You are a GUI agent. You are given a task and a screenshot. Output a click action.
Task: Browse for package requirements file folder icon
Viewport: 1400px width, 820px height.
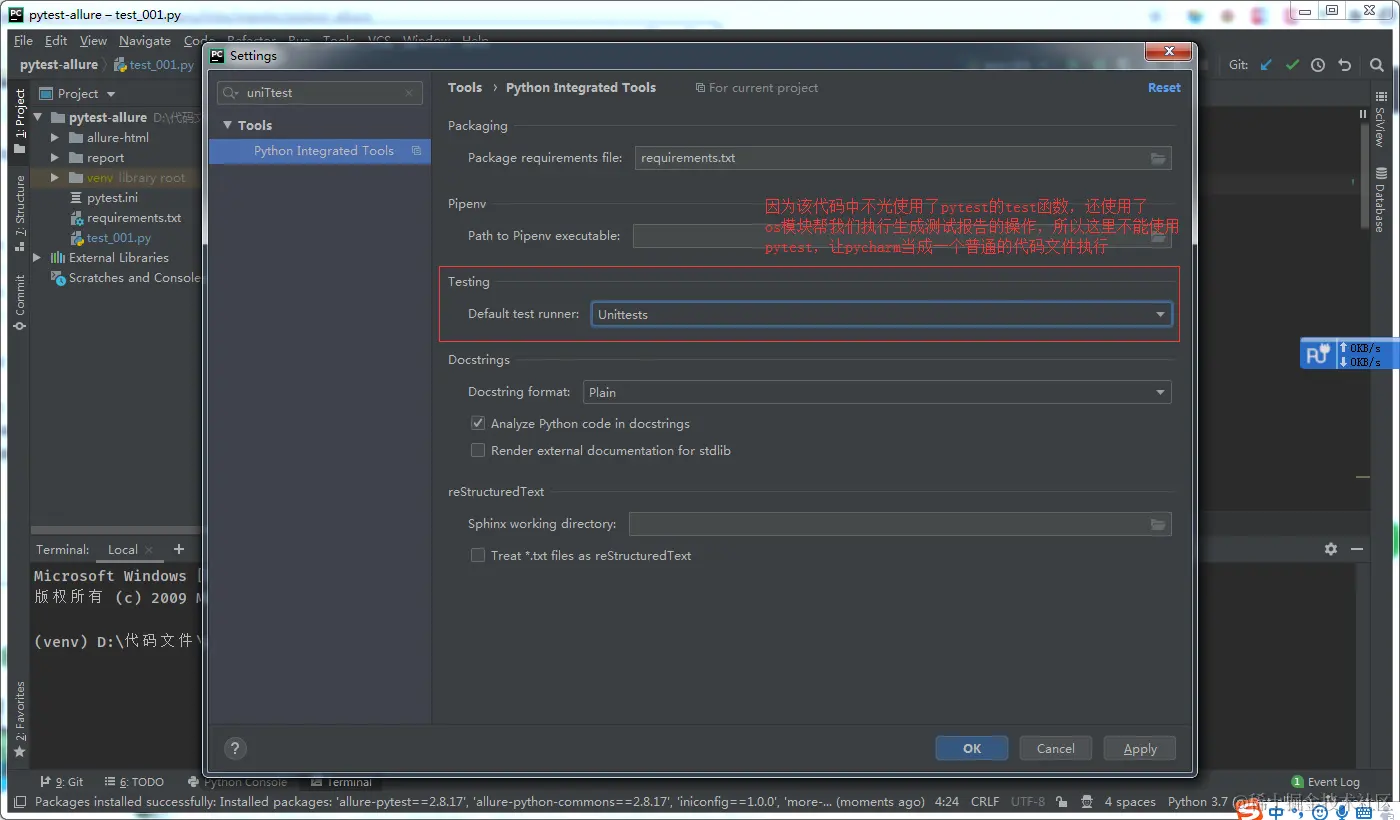tap(1158, 158)
